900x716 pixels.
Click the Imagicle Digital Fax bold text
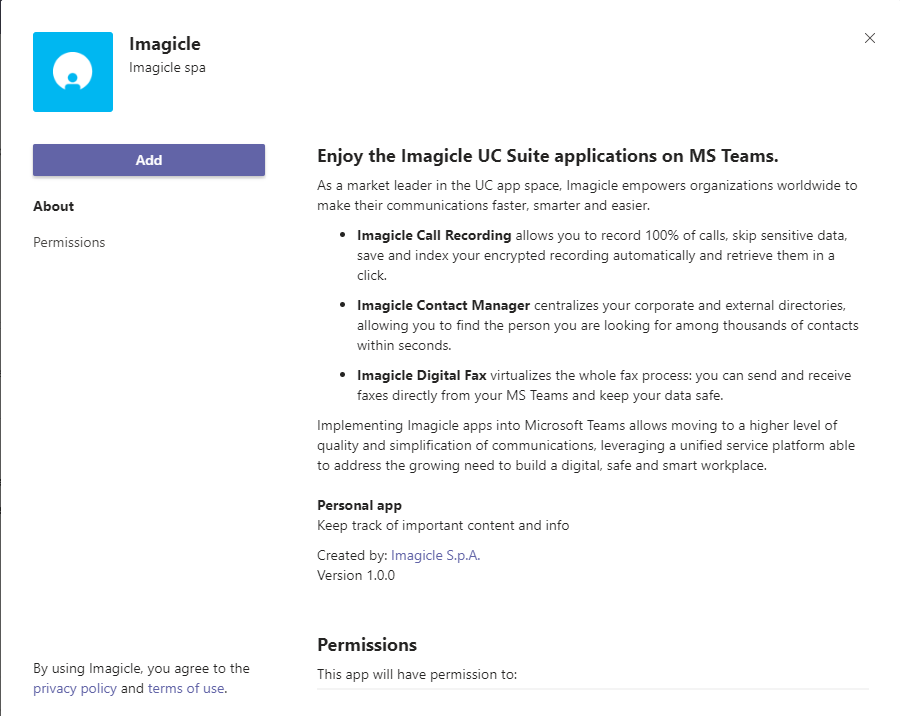coord(422,375)
